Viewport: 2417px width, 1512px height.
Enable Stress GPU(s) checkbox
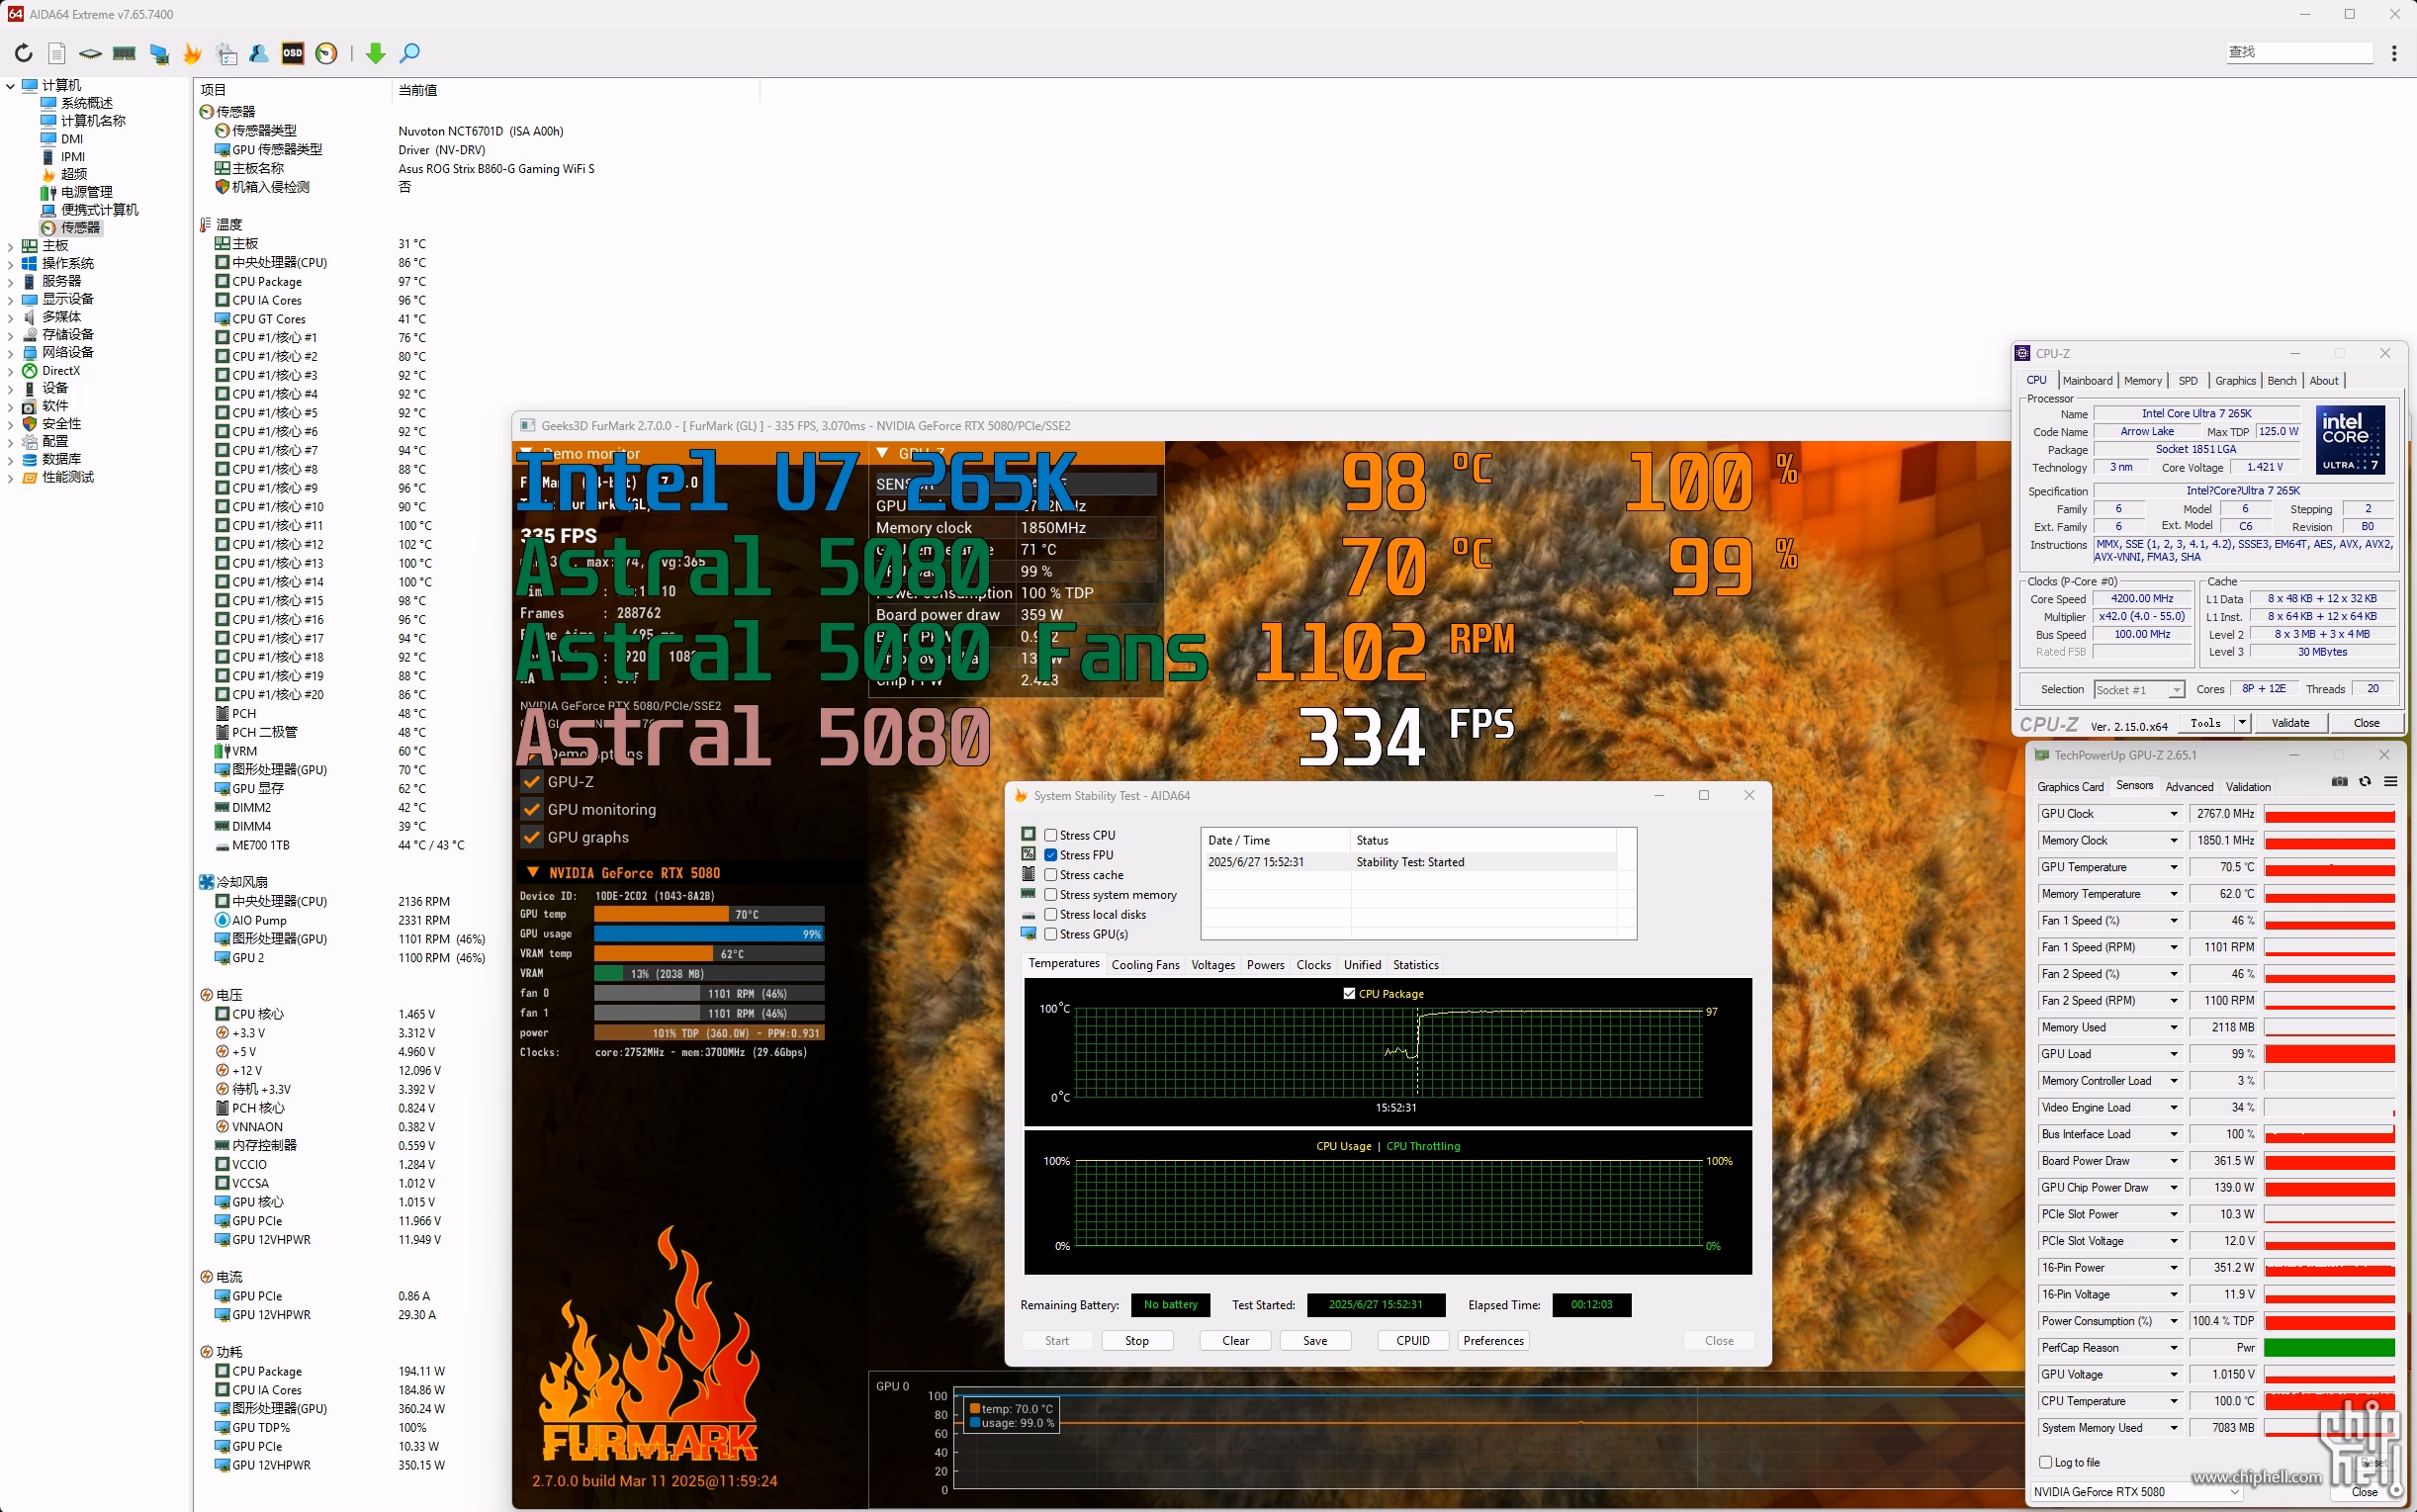coord(1051,934)
